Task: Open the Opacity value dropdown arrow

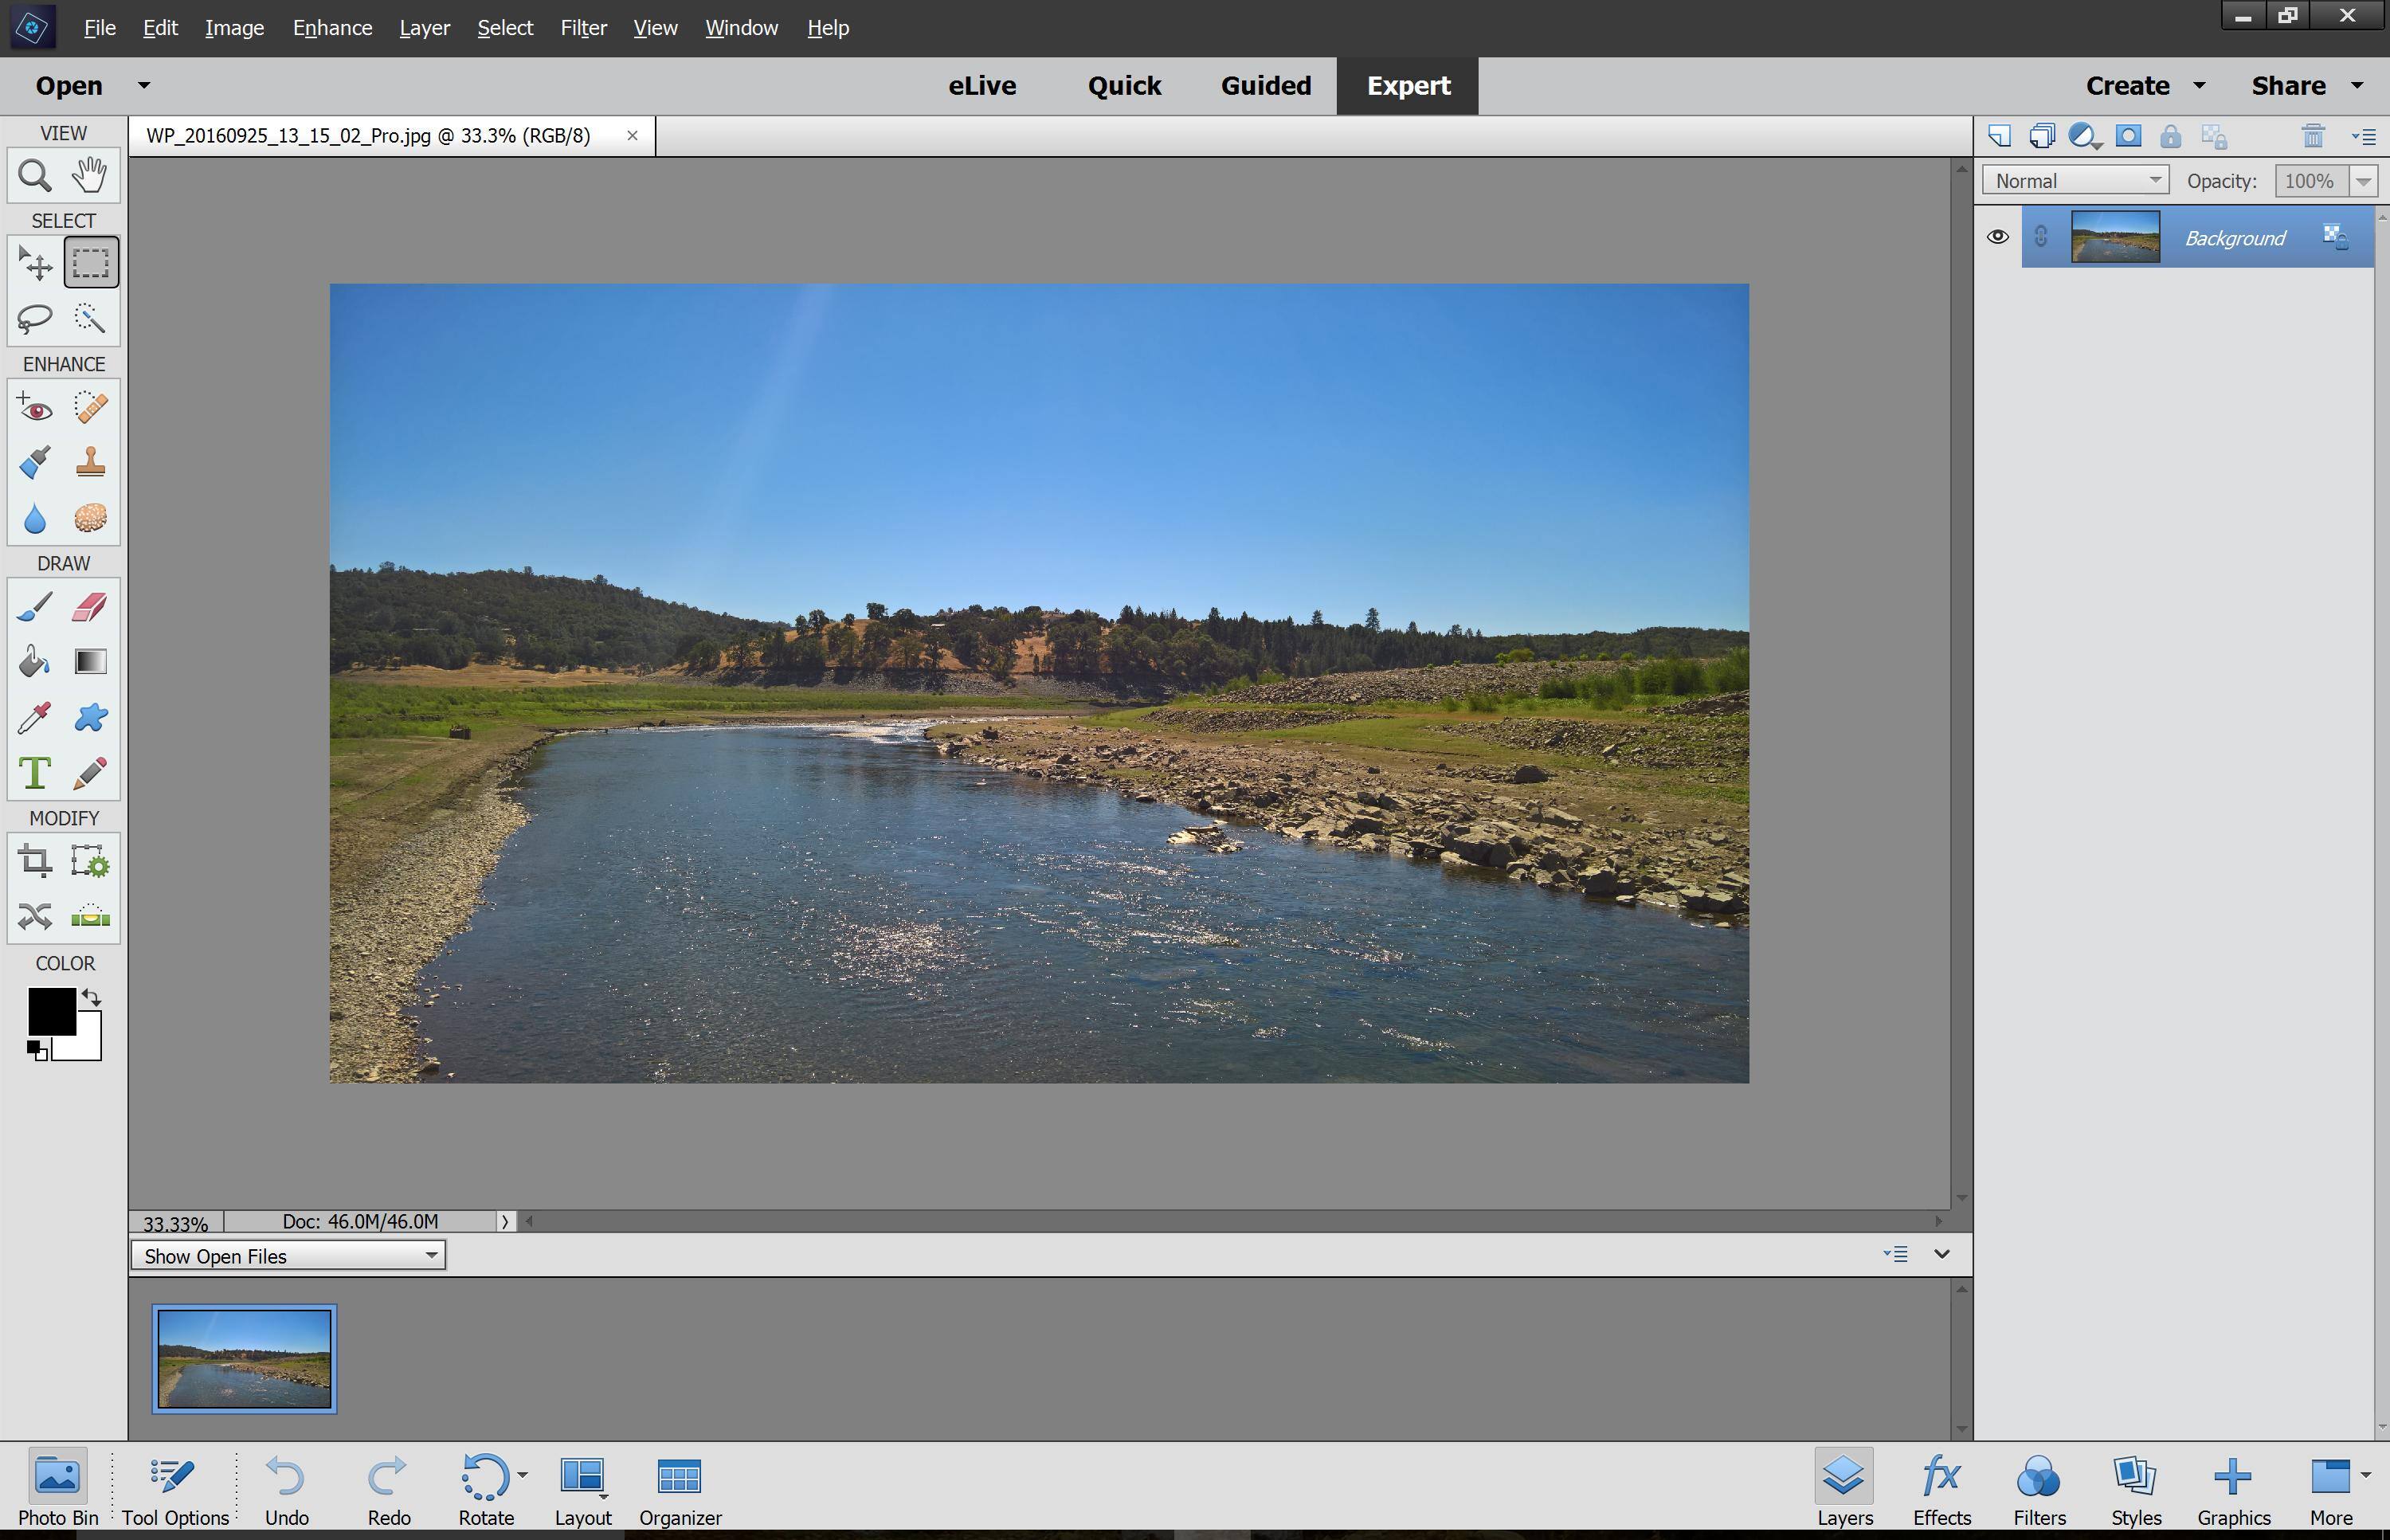Action: pyautogui.click(x=2363, y=181)
